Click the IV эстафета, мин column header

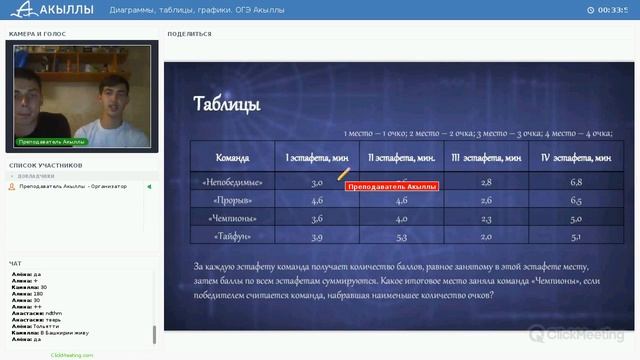(576, 158)
